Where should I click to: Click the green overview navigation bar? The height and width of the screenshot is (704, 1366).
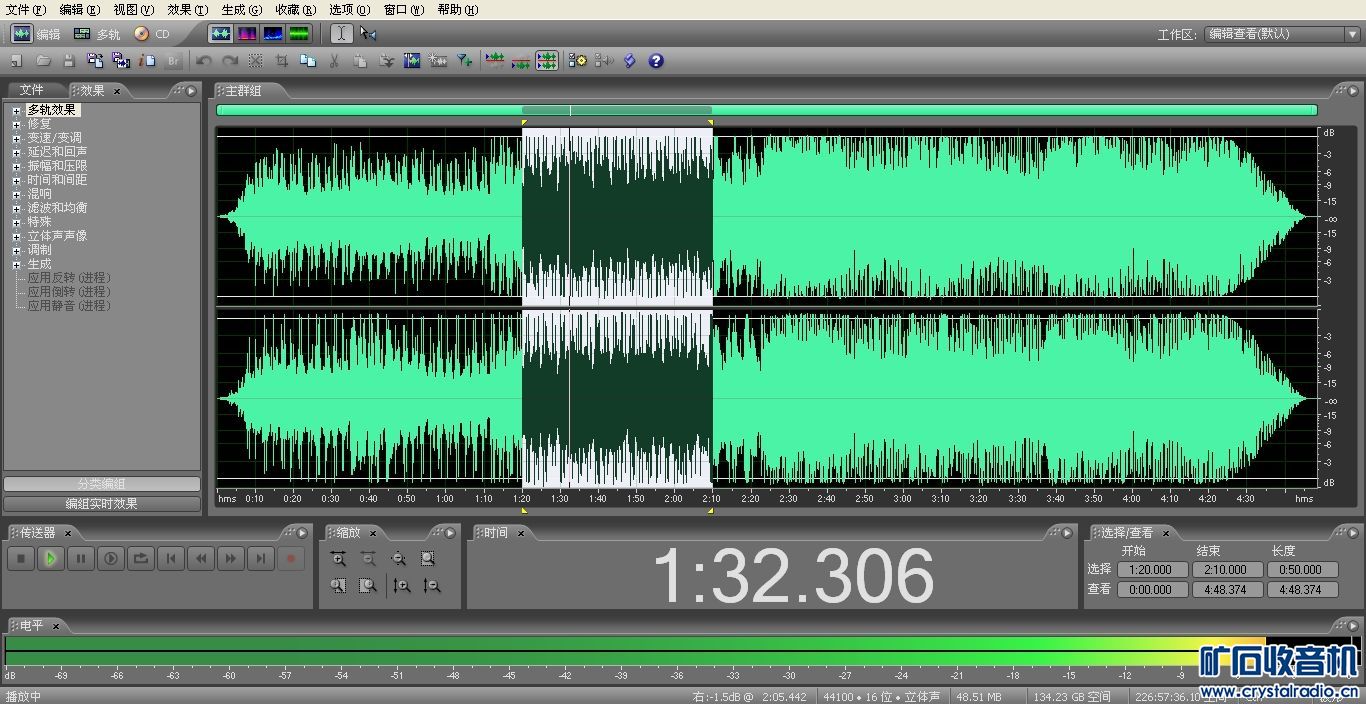[x=900, y=110]
